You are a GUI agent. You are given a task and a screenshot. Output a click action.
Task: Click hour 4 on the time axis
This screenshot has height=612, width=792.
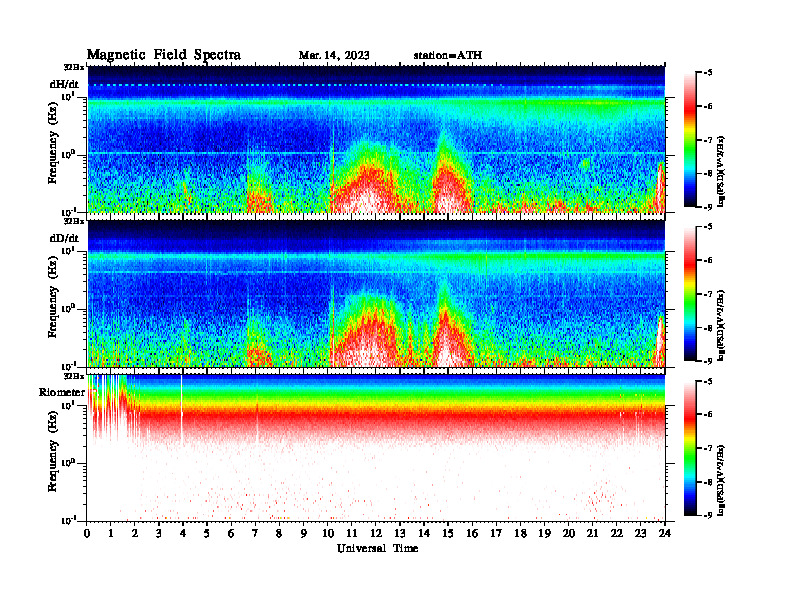click(x=183, y=534)
